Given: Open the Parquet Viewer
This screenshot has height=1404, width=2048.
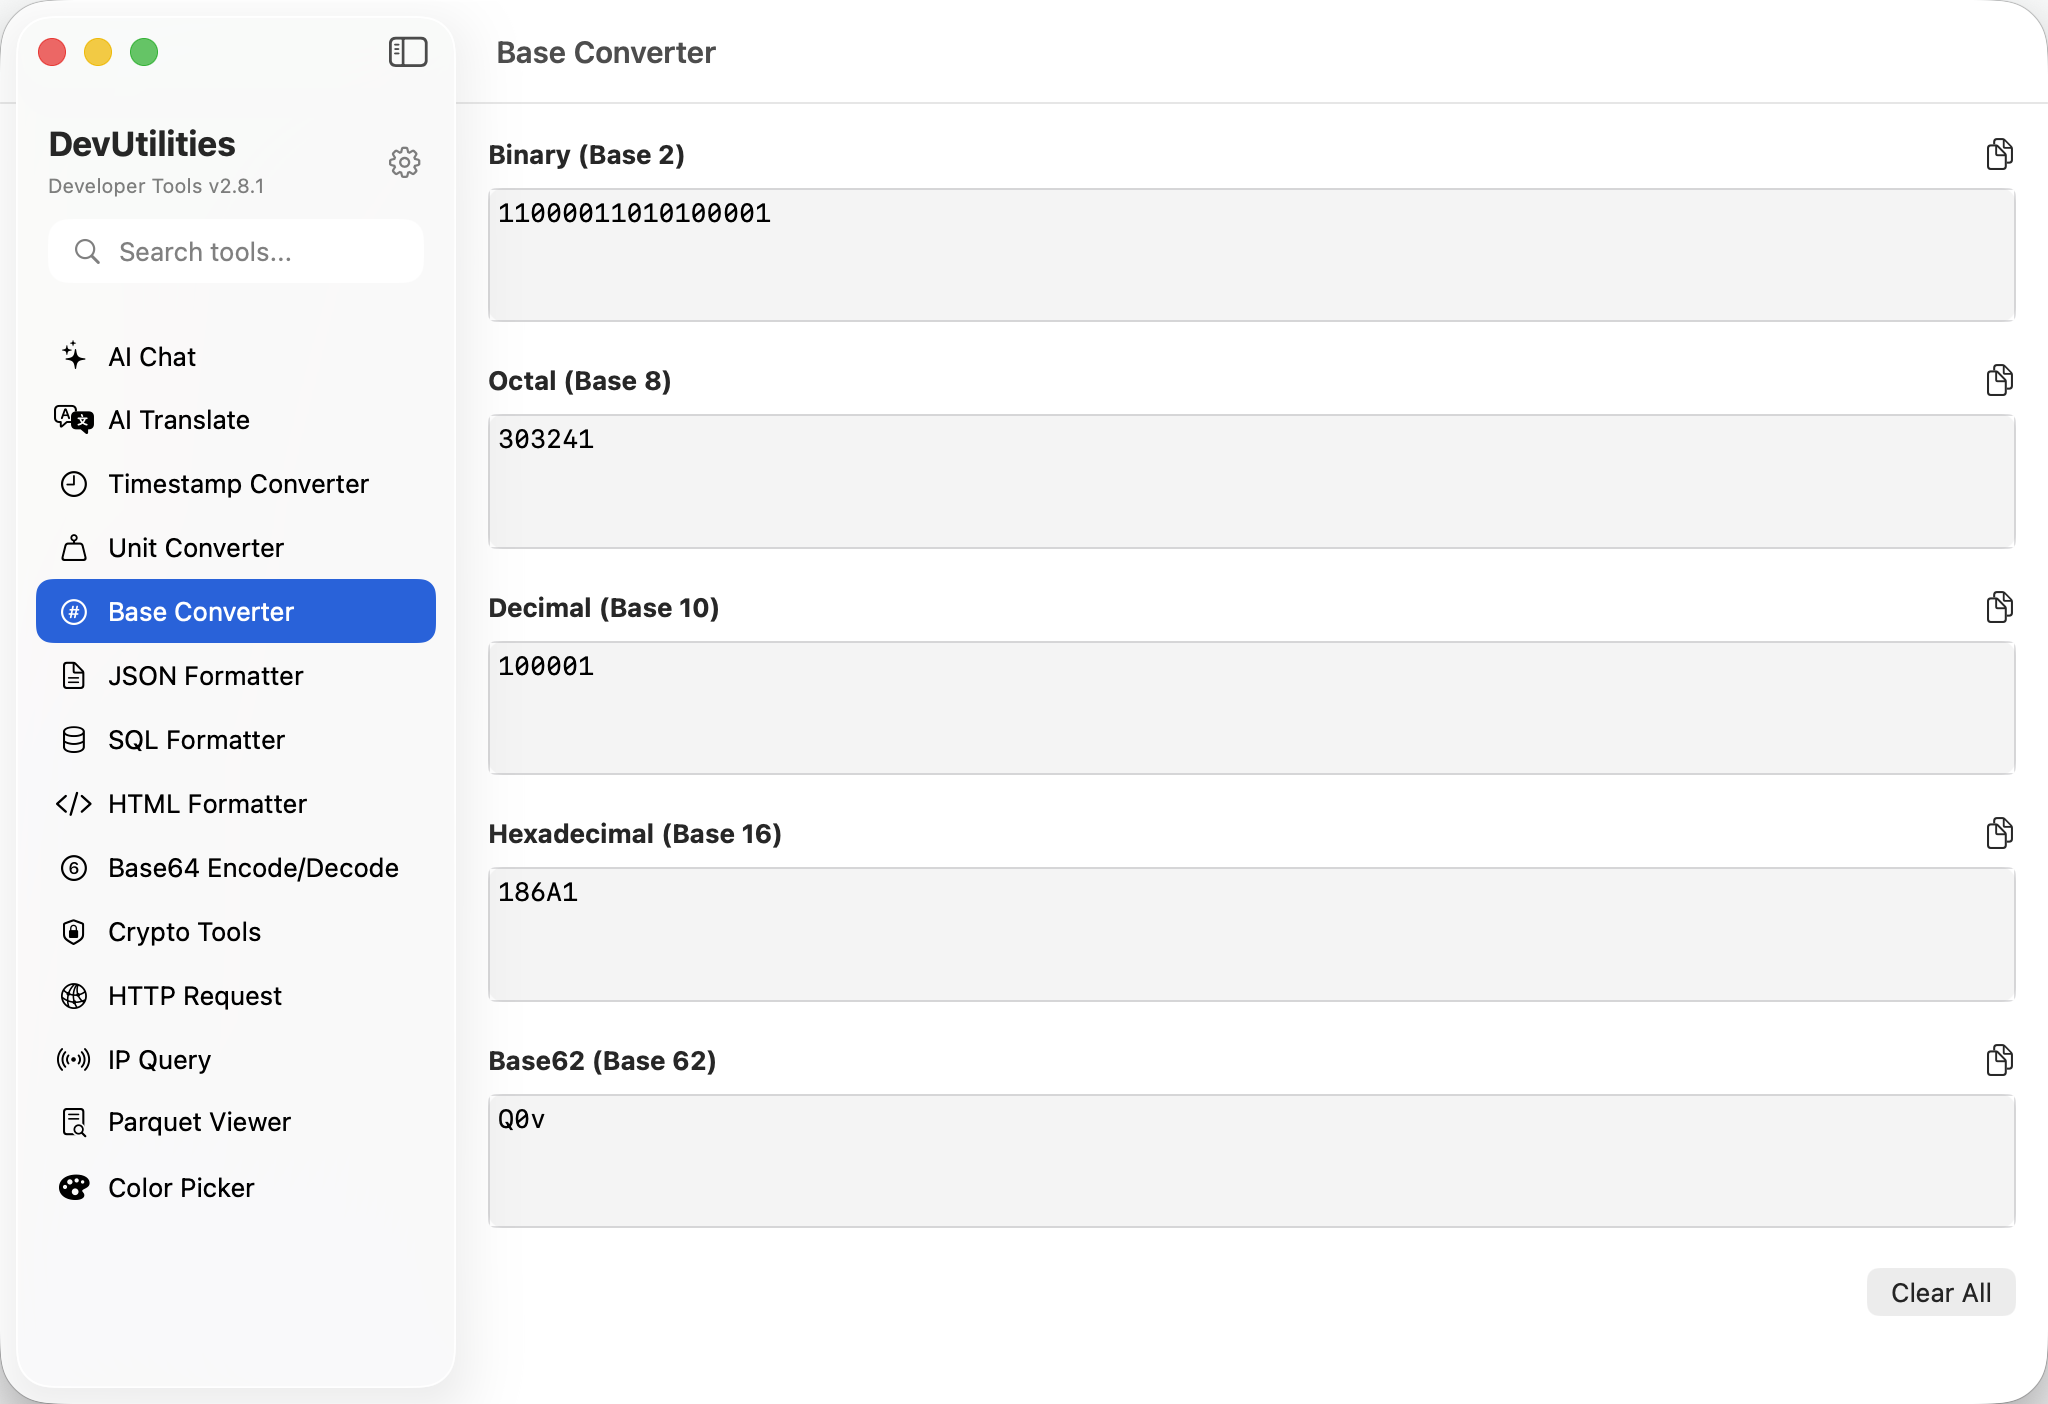Looking at the screenshot, I should tap(198, 1122).
